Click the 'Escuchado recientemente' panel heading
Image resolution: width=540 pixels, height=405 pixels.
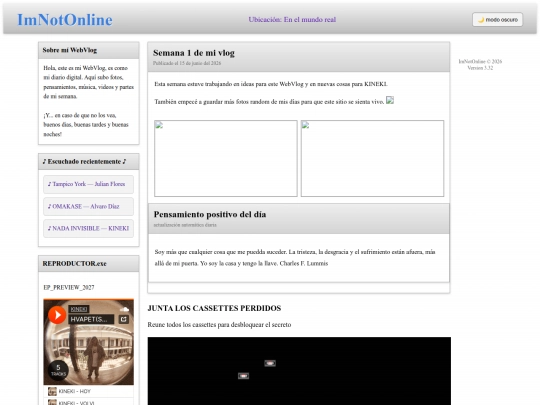coord(84,162)
